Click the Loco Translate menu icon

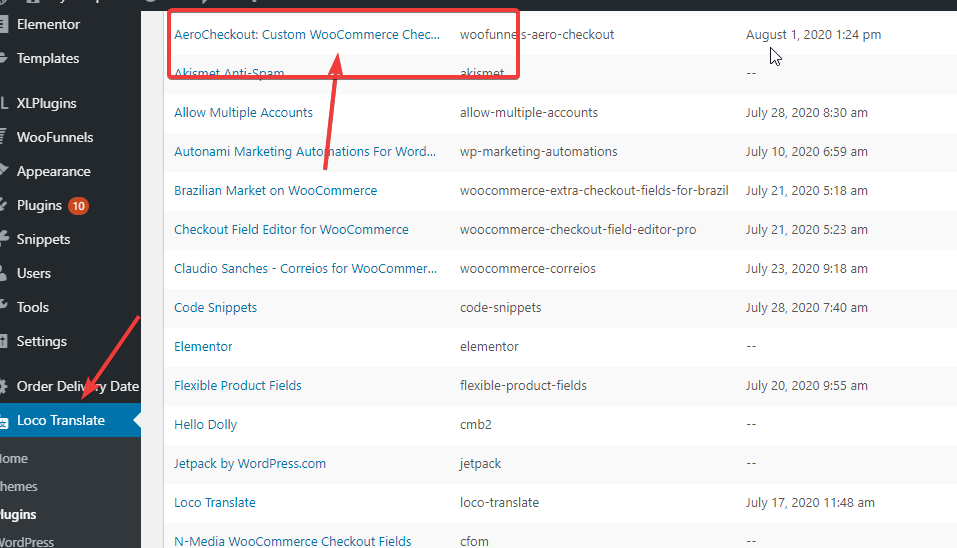pos(4,421)
